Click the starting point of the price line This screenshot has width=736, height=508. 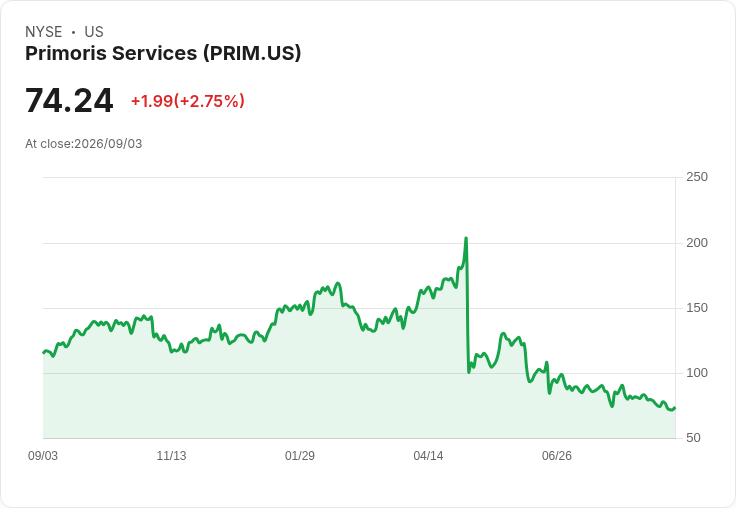44,353
